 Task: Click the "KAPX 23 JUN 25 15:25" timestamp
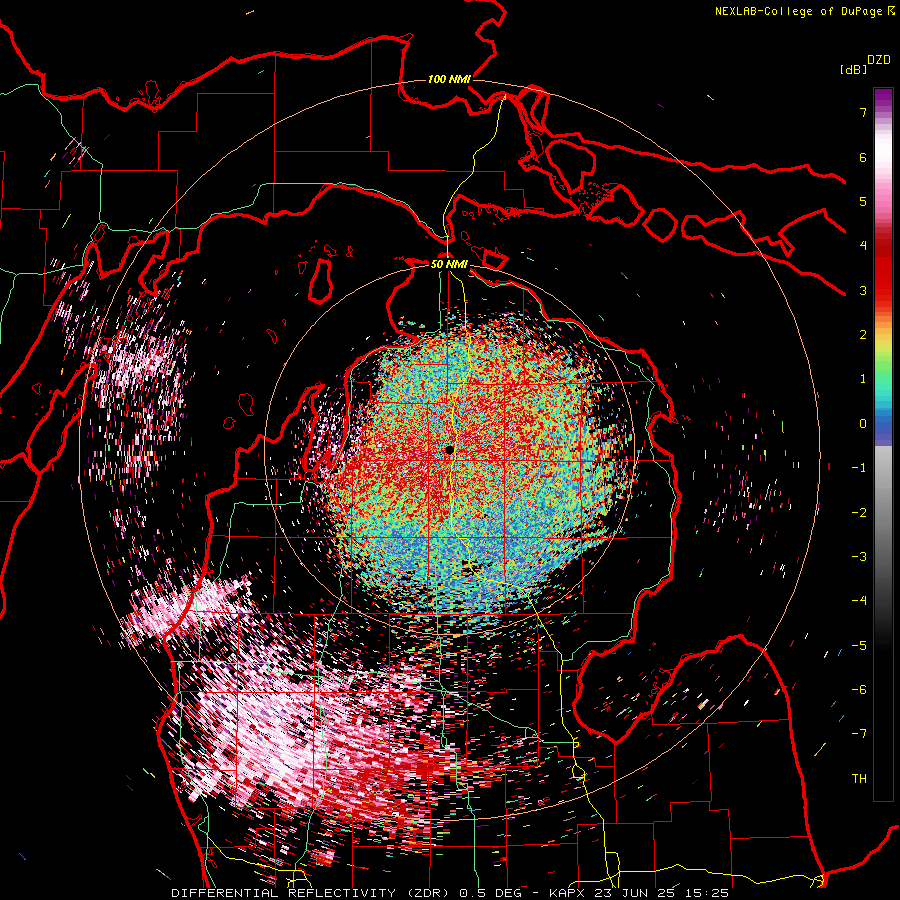638,893
